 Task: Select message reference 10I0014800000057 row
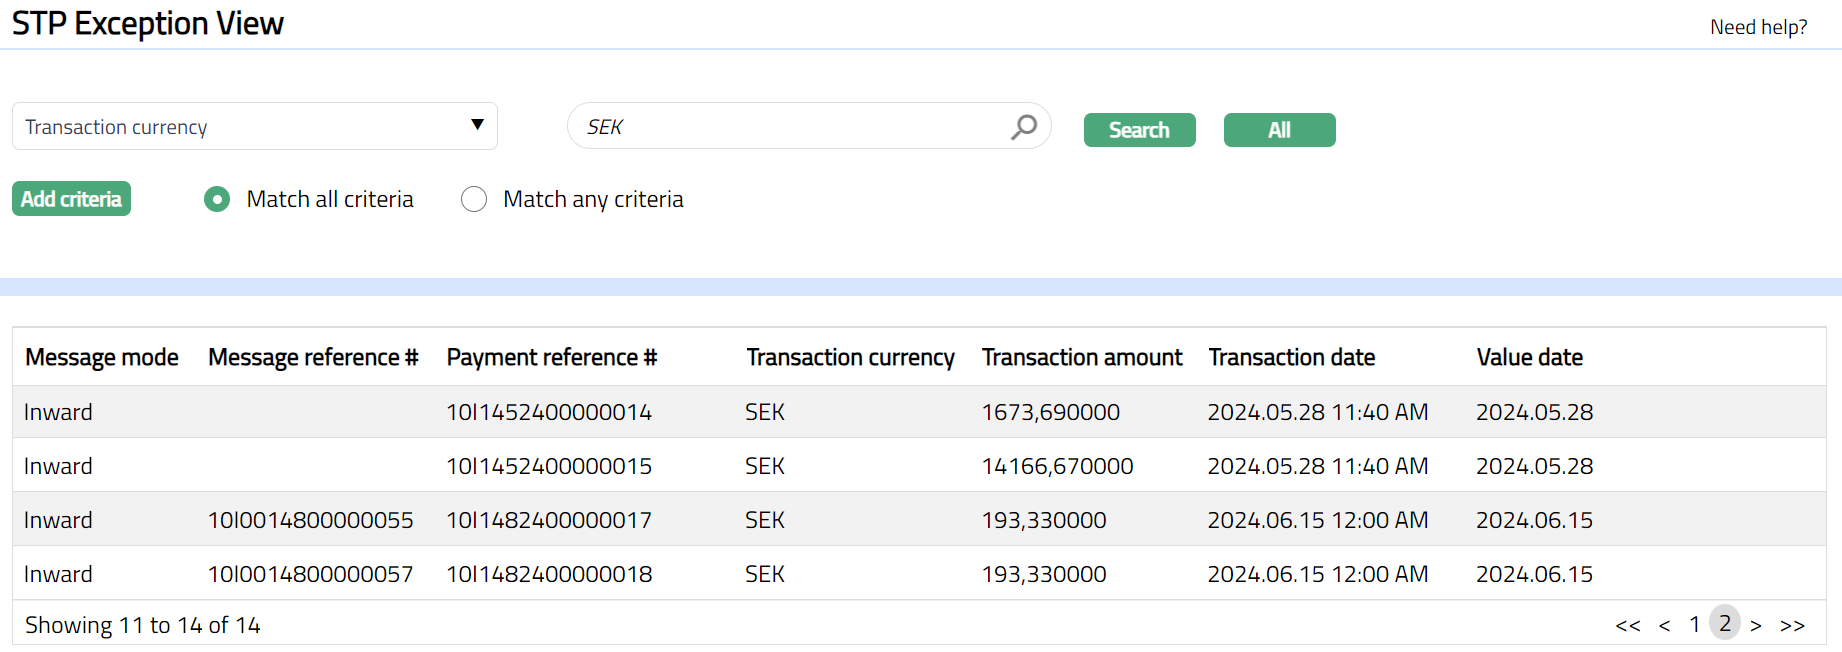coord(310,574)
